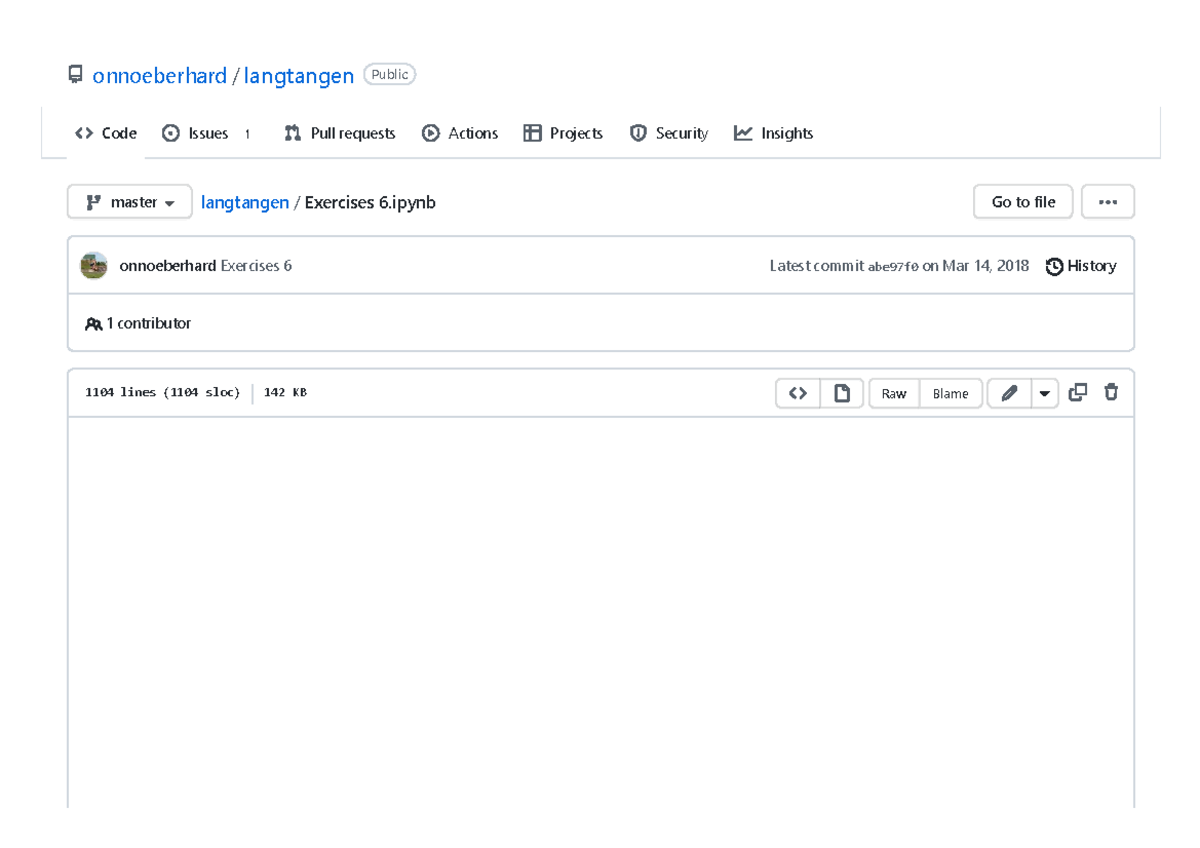Open commit hash abe97f0

click(893, 266)
